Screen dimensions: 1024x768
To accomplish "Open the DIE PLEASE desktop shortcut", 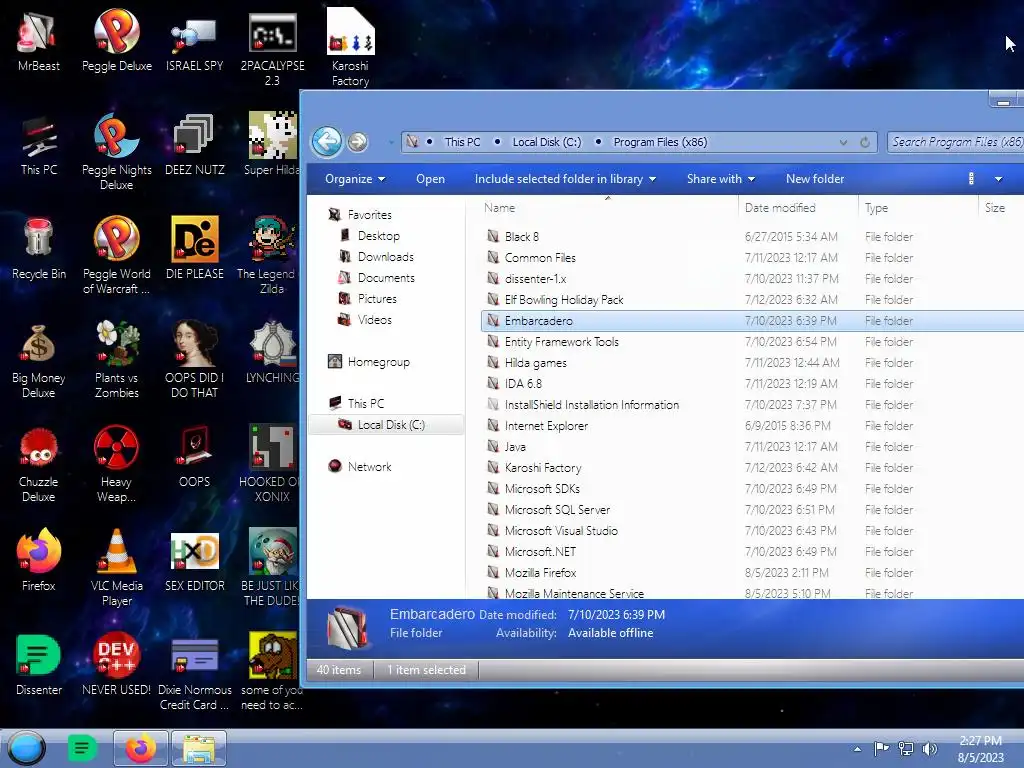I will coord(195,249).
